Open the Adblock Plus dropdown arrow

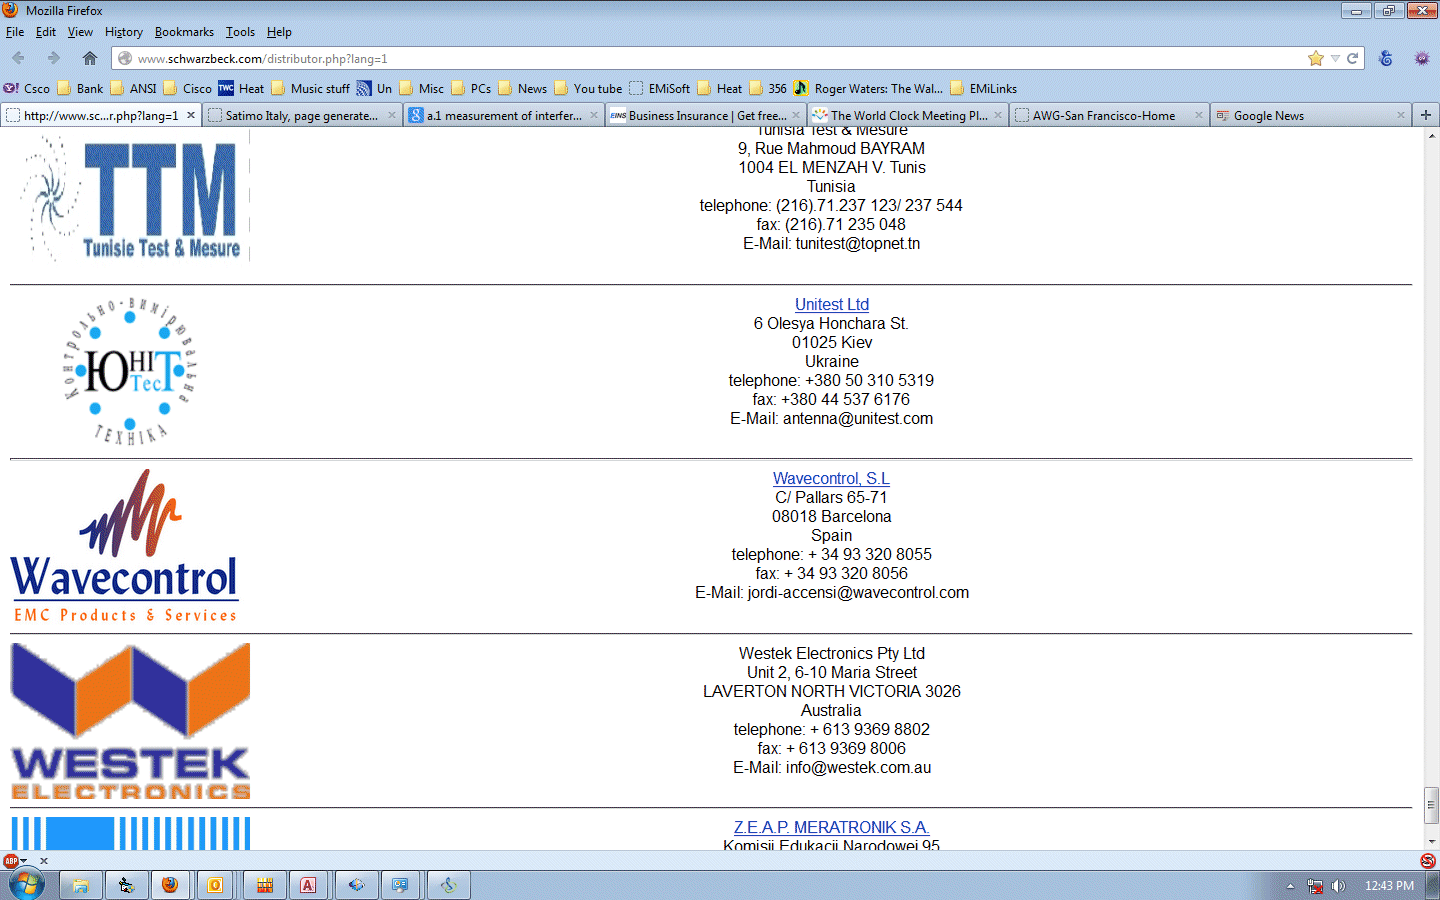coord(24,861)
